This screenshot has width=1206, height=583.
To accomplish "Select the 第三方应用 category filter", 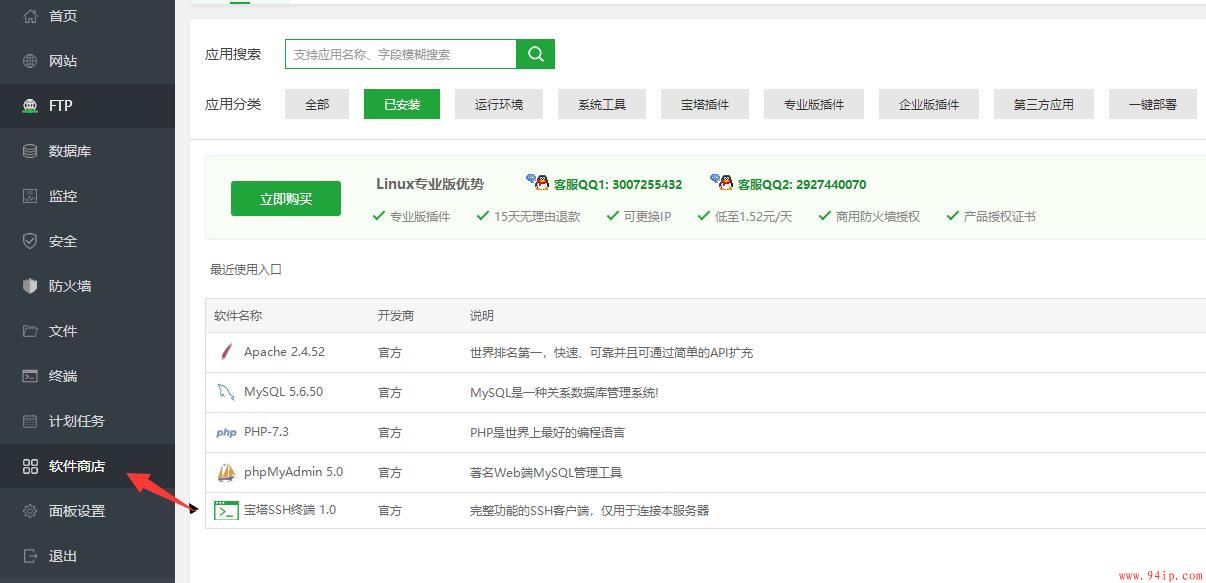I will pos(1044,104).
